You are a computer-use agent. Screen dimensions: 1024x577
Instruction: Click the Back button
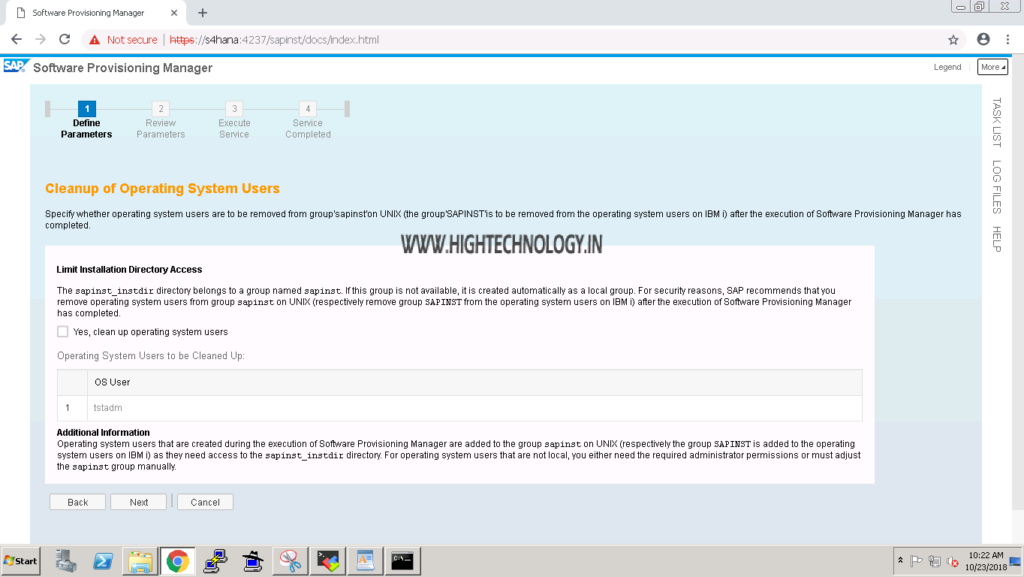click(78, 502)
